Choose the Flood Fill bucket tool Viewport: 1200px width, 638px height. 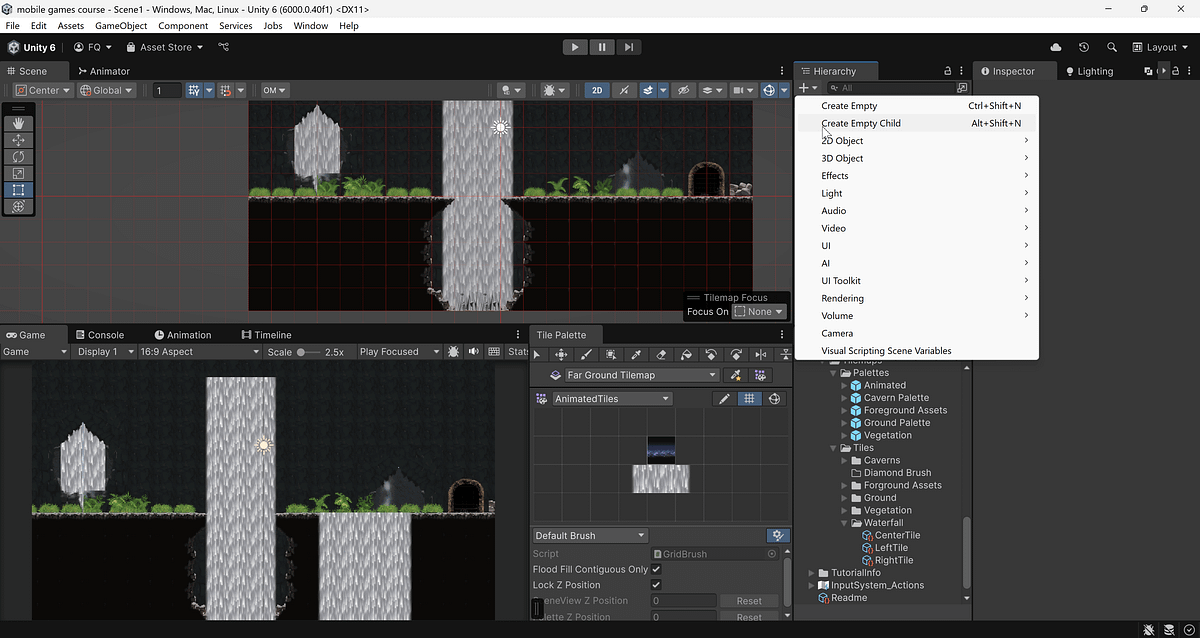[688, 354]
